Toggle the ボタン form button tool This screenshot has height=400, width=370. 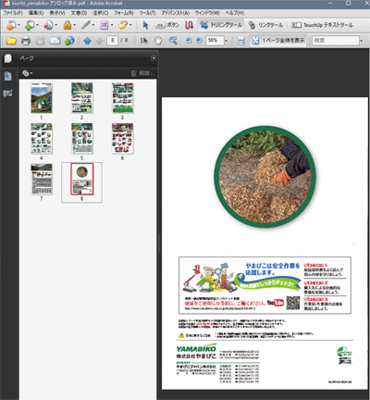(168, 25)
